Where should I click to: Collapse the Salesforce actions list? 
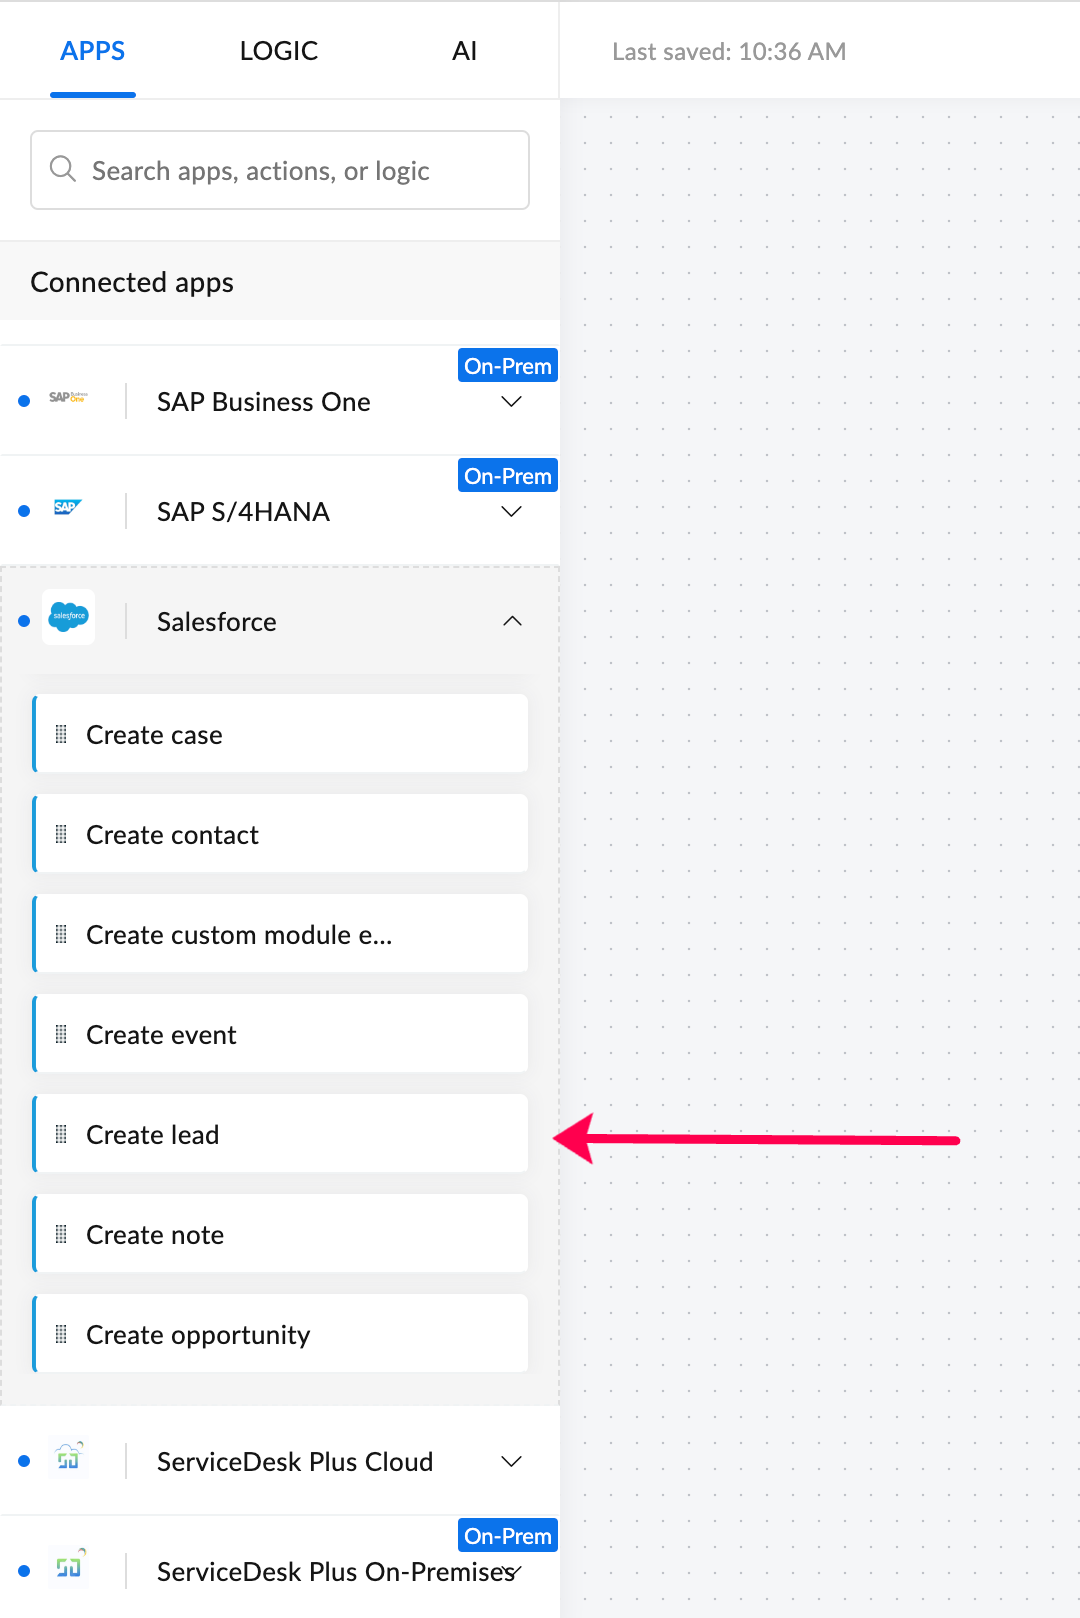click(512, 621)
